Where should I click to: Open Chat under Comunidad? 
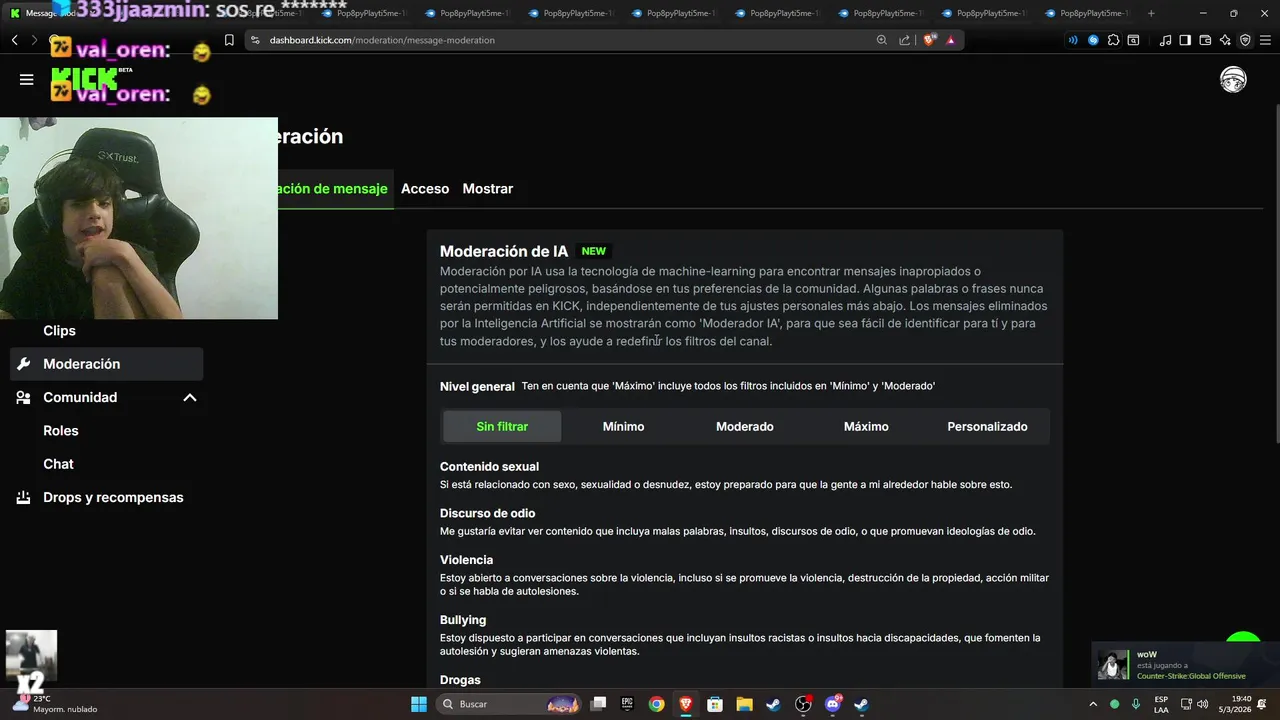(58, 464)
